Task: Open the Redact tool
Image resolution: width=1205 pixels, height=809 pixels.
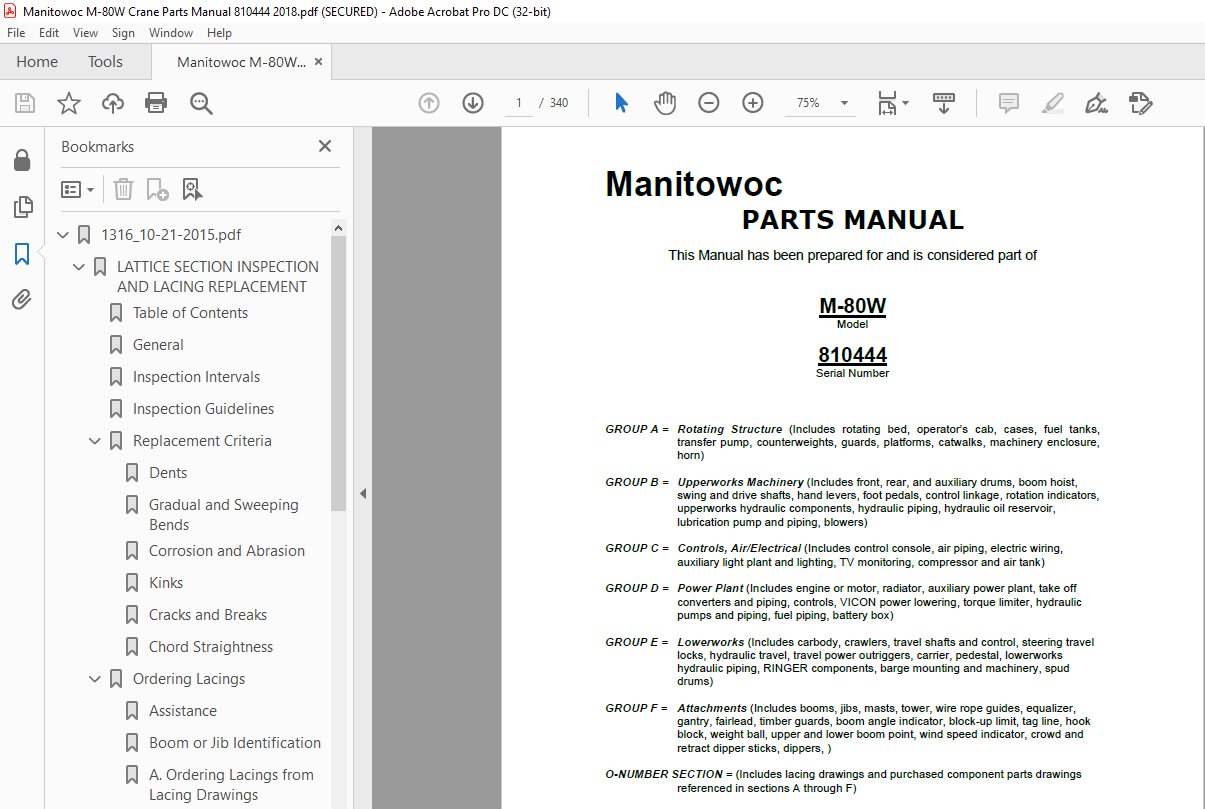Action: 1140,103
